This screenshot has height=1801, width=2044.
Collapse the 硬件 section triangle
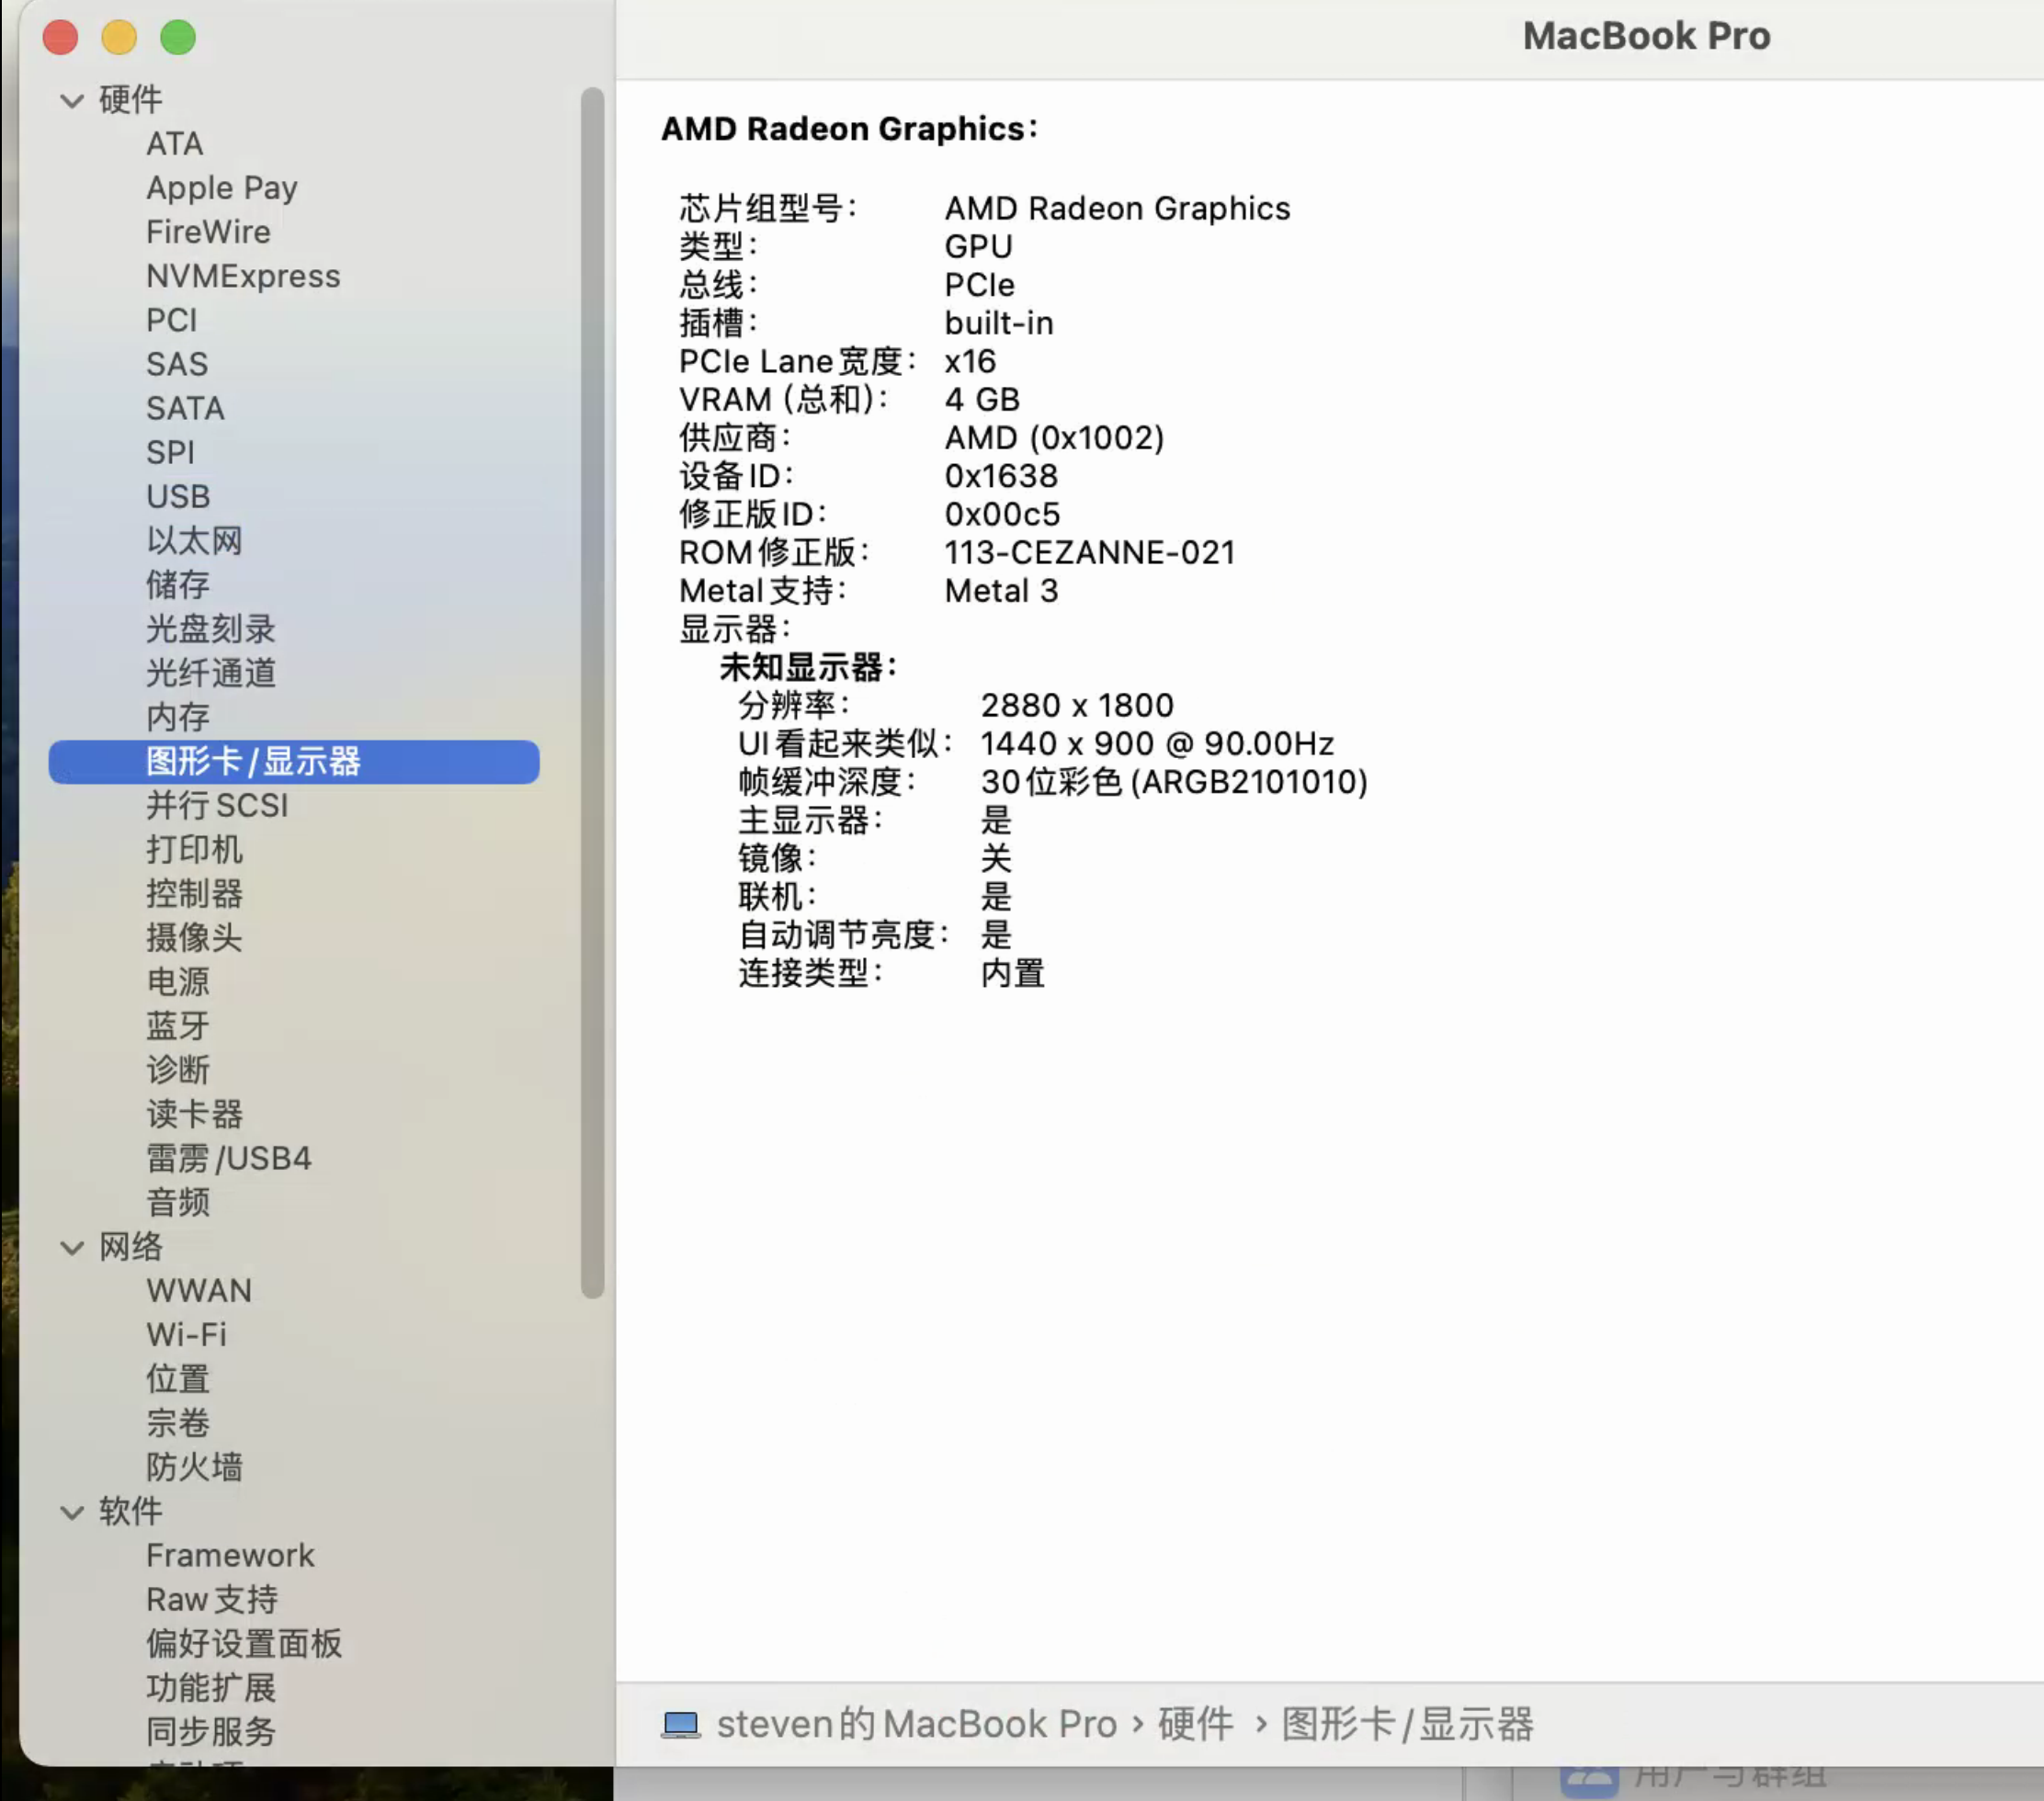[71, 99]
